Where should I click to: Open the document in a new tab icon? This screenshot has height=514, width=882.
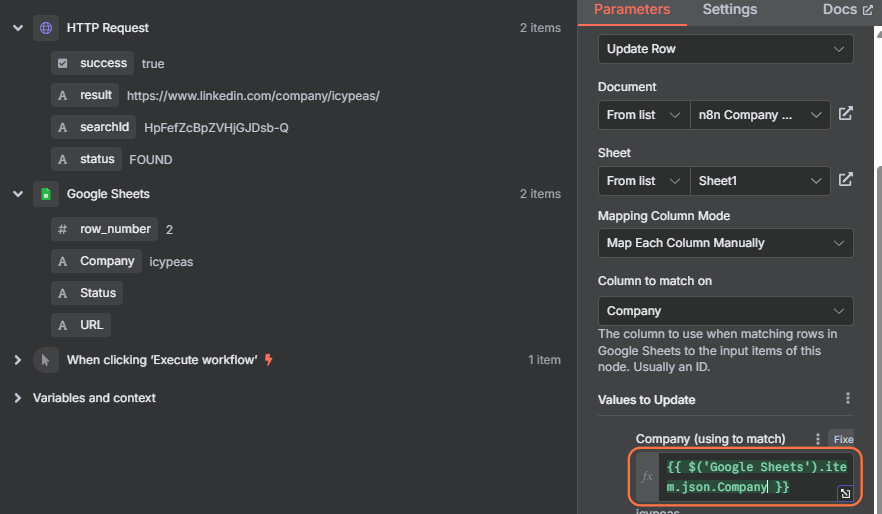(x=845, y=114)
